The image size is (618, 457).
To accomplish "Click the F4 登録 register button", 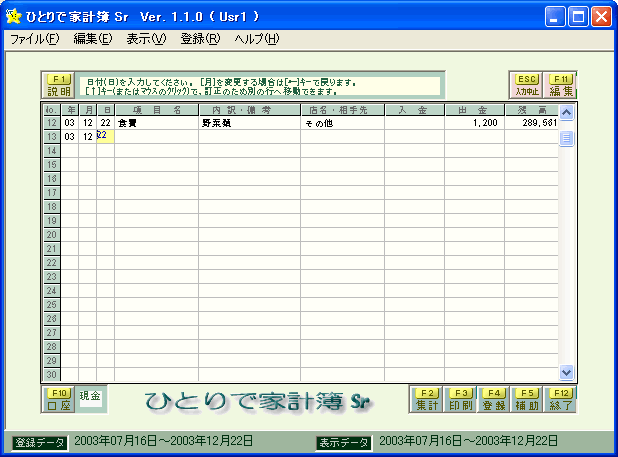I will tap(494, 400).
